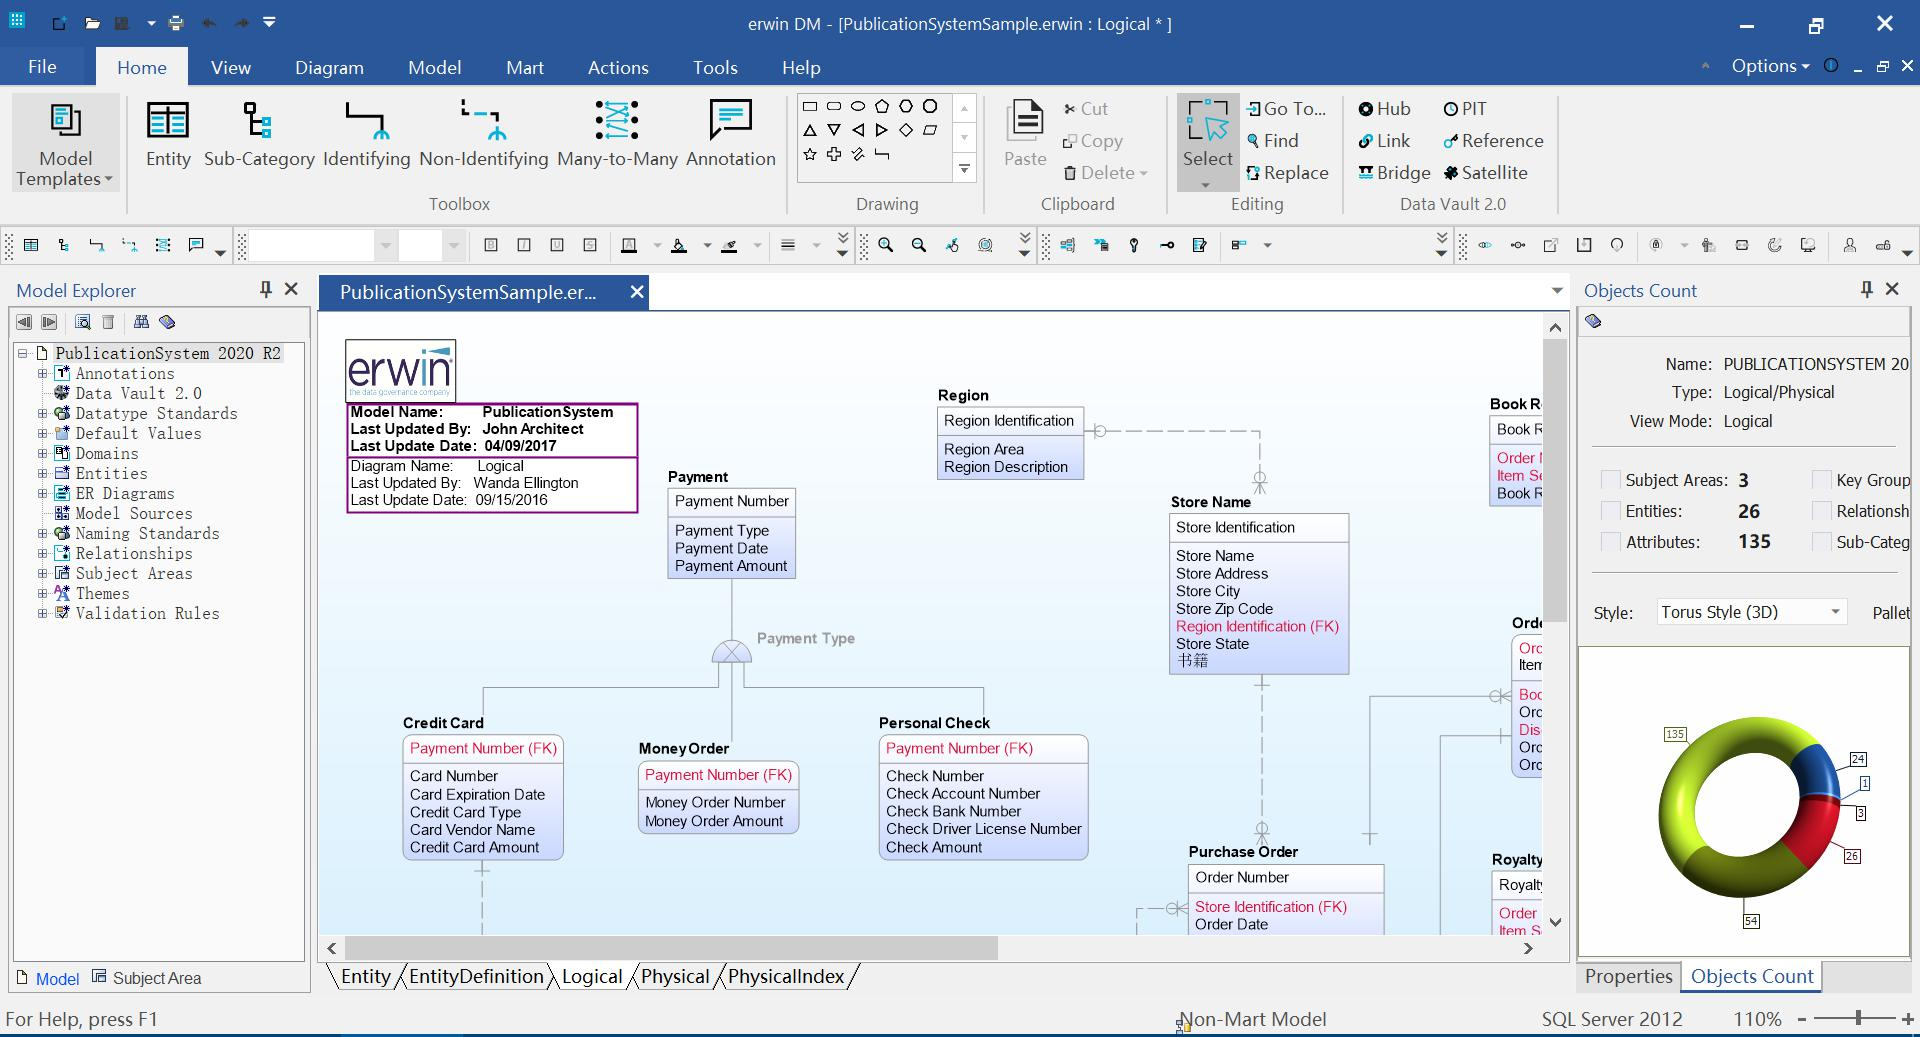Open the Mart ribbon tab
This screenshot has height=1037, width=1920.
(525, 67)
